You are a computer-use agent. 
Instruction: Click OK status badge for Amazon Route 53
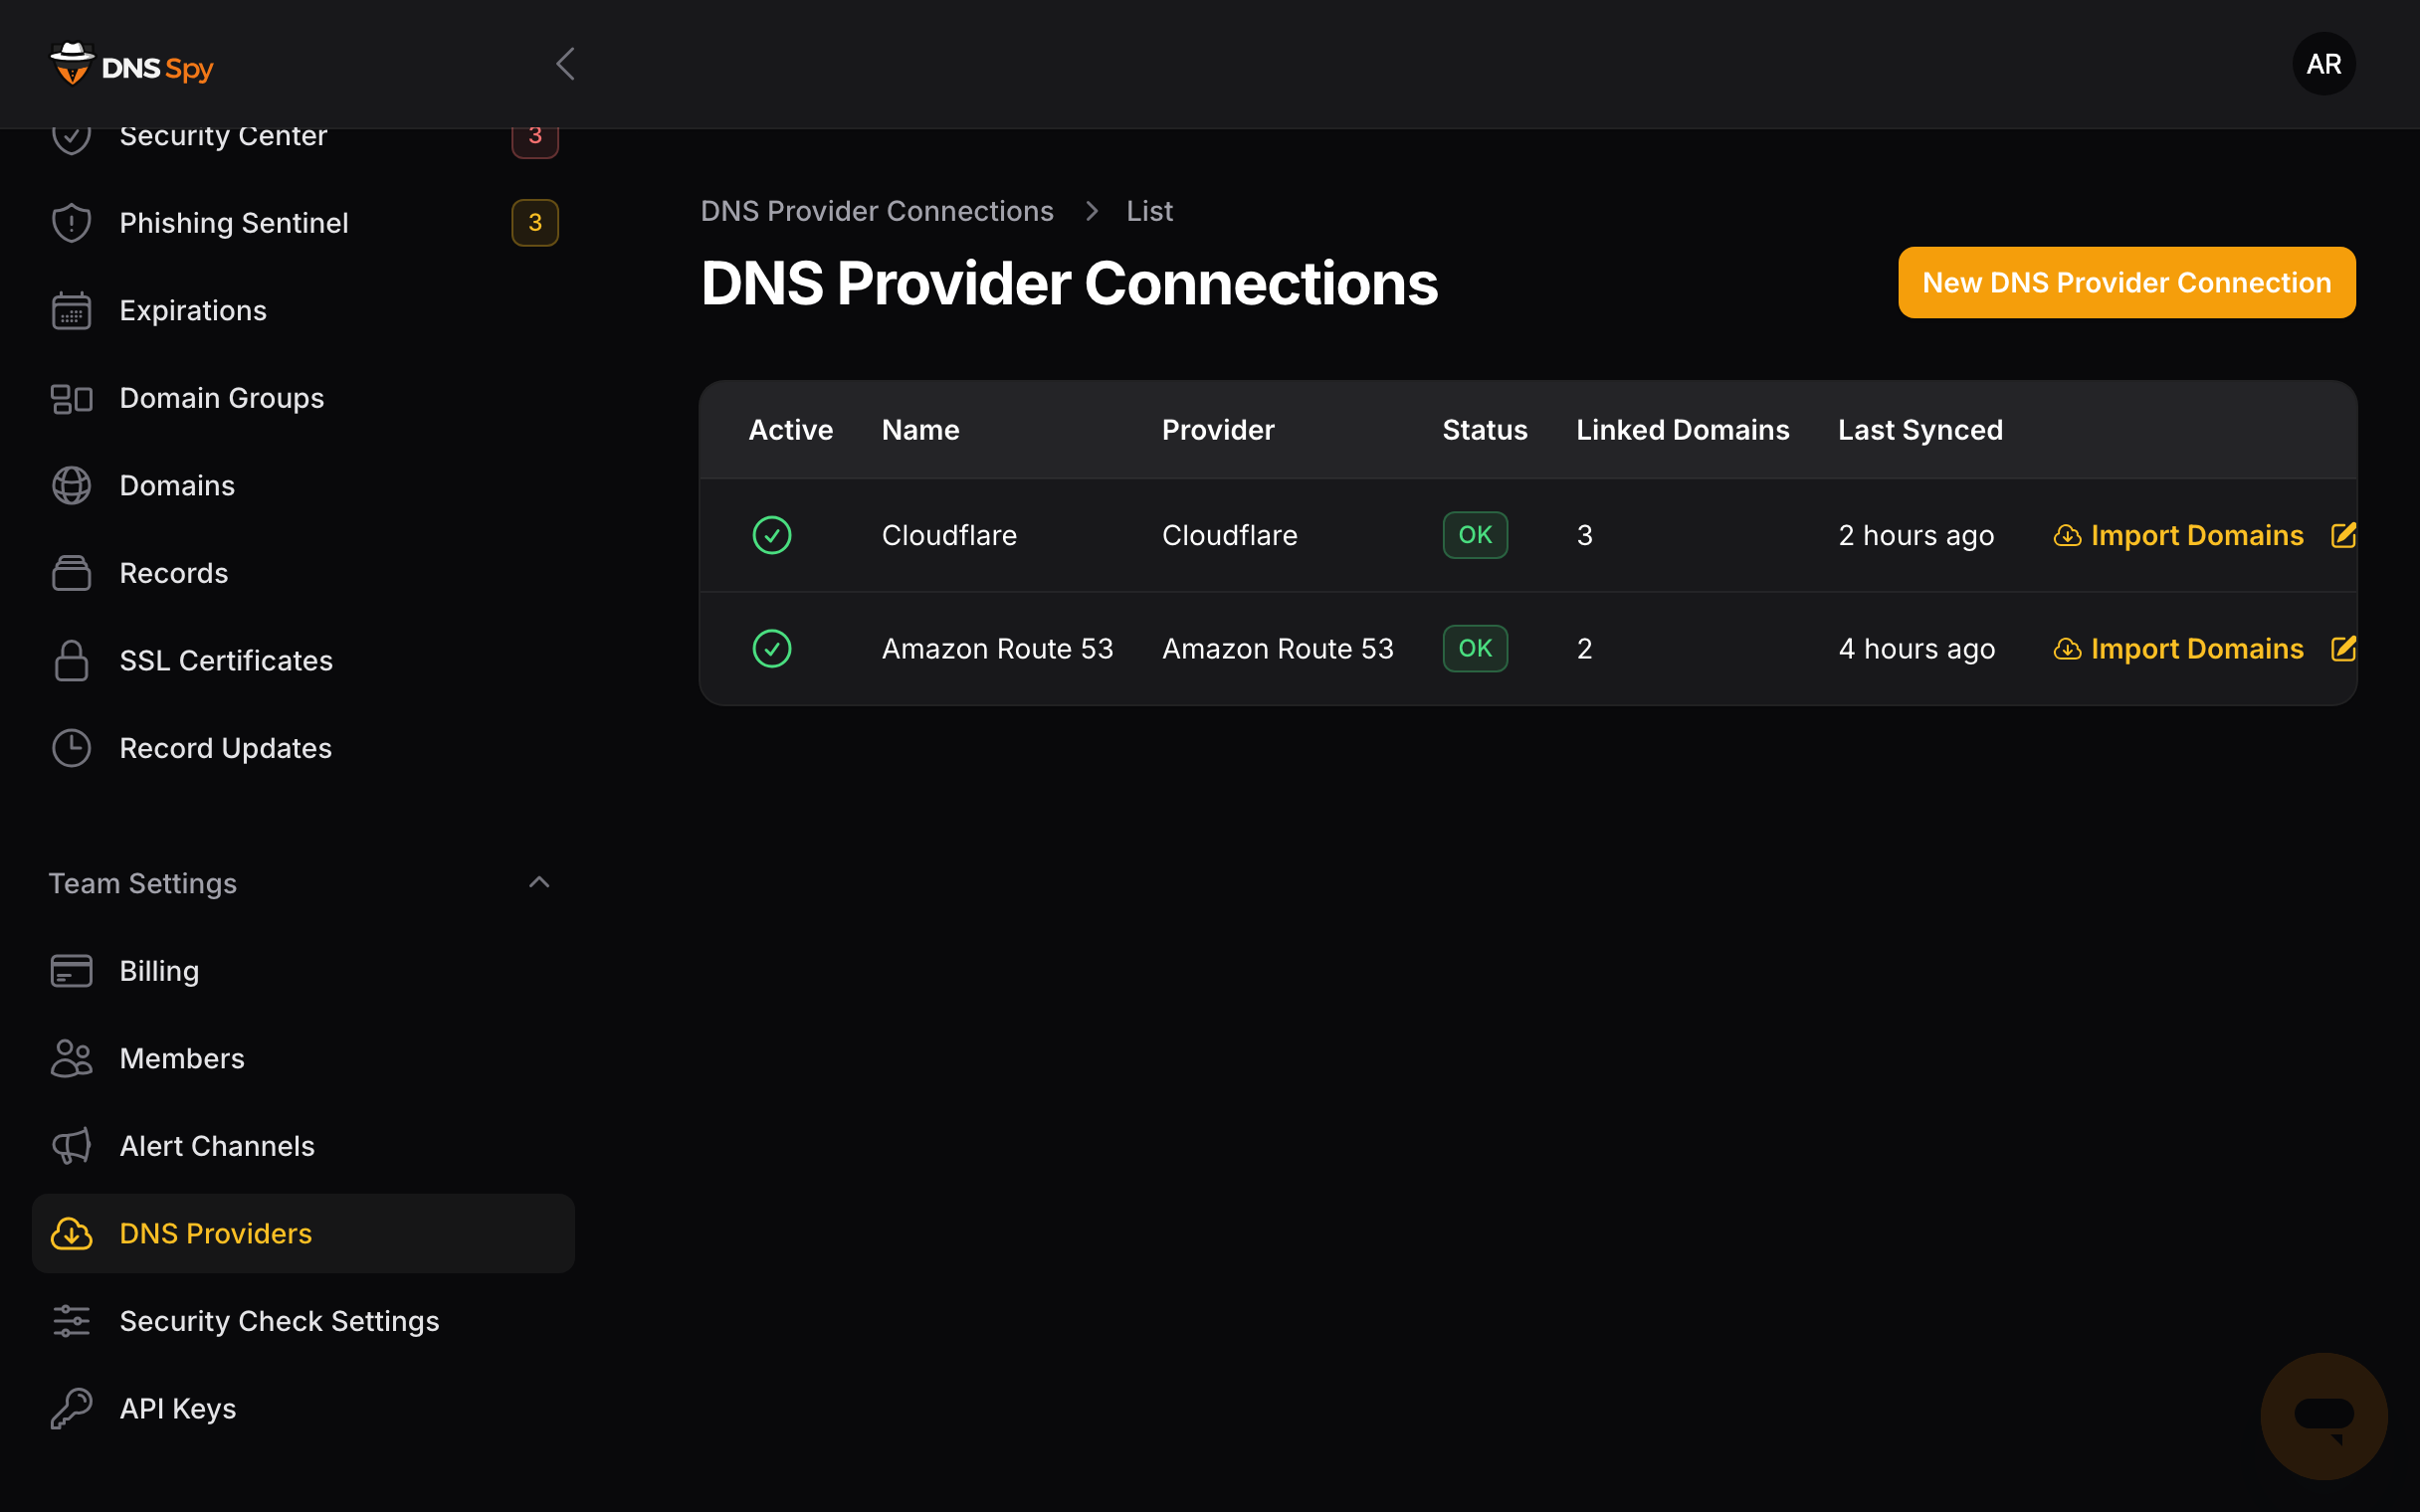click(x=1475, y=648)
